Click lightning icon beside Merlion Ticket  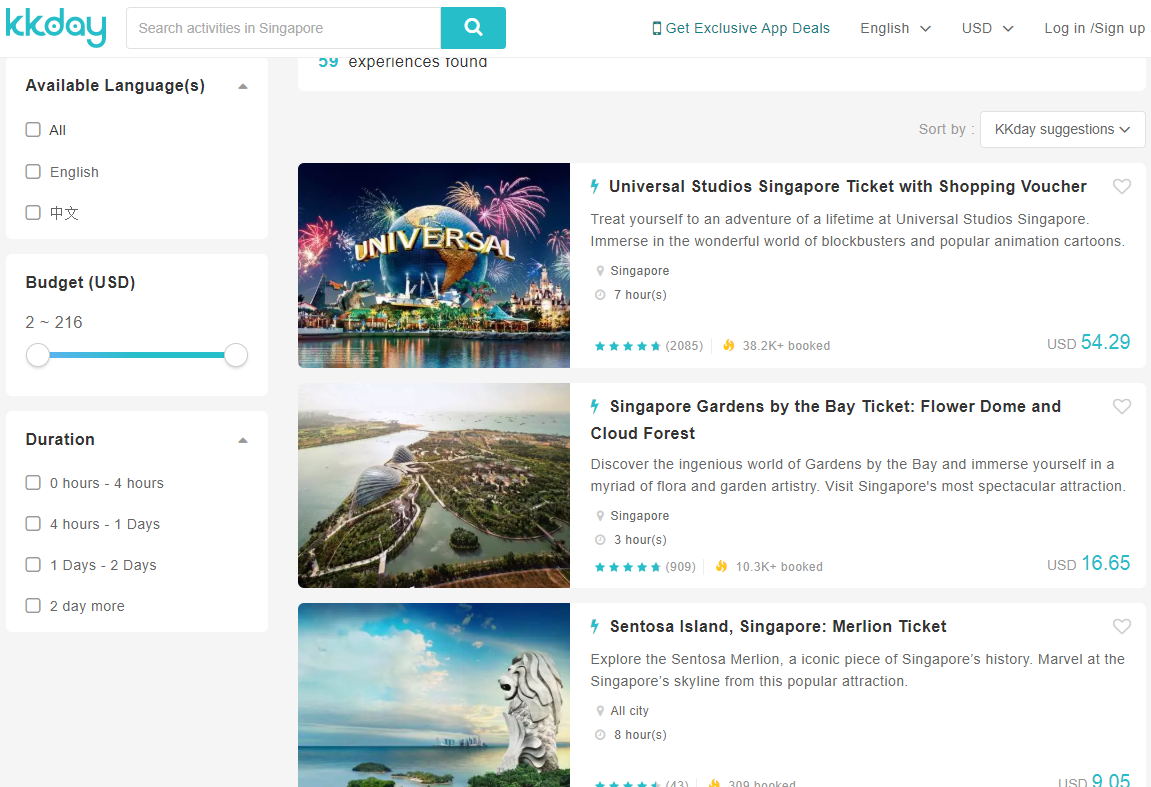595,626
